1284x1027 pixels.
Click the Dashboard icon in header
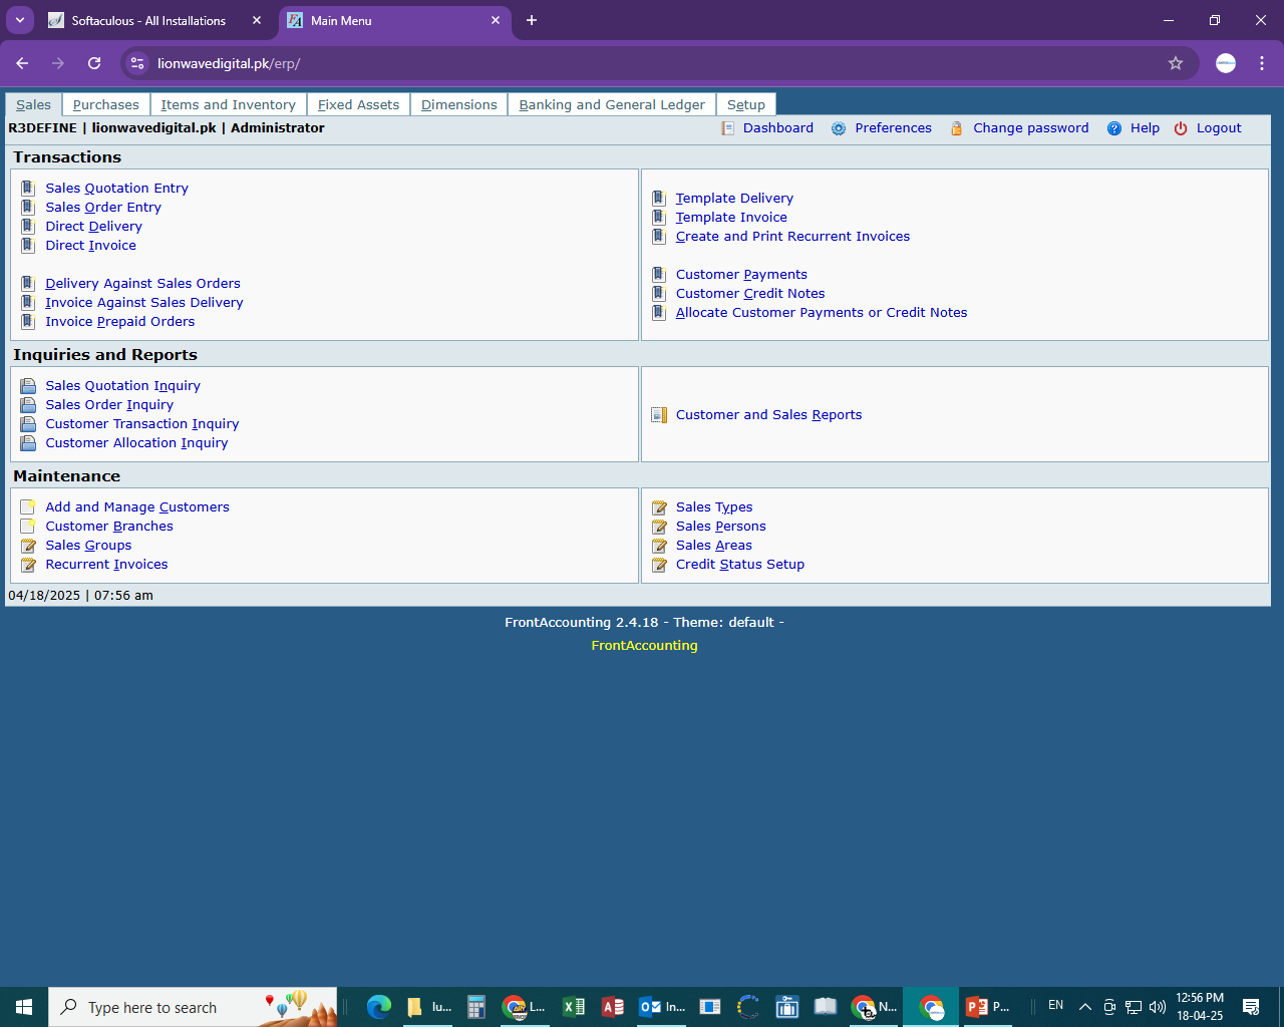pos(728,128)
